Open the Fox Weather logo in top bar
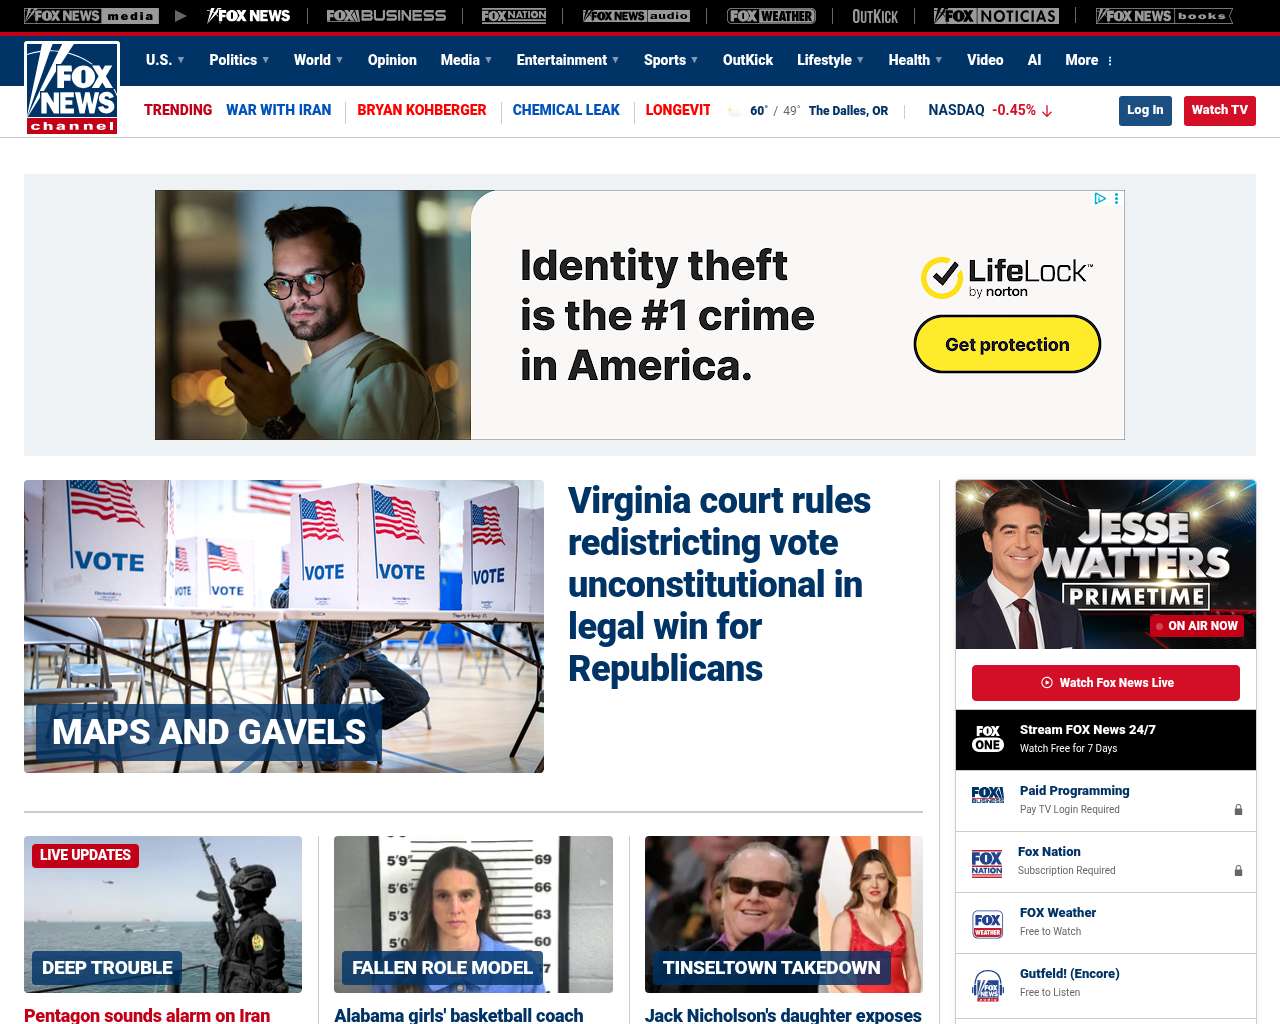 (x=771, y=16)
